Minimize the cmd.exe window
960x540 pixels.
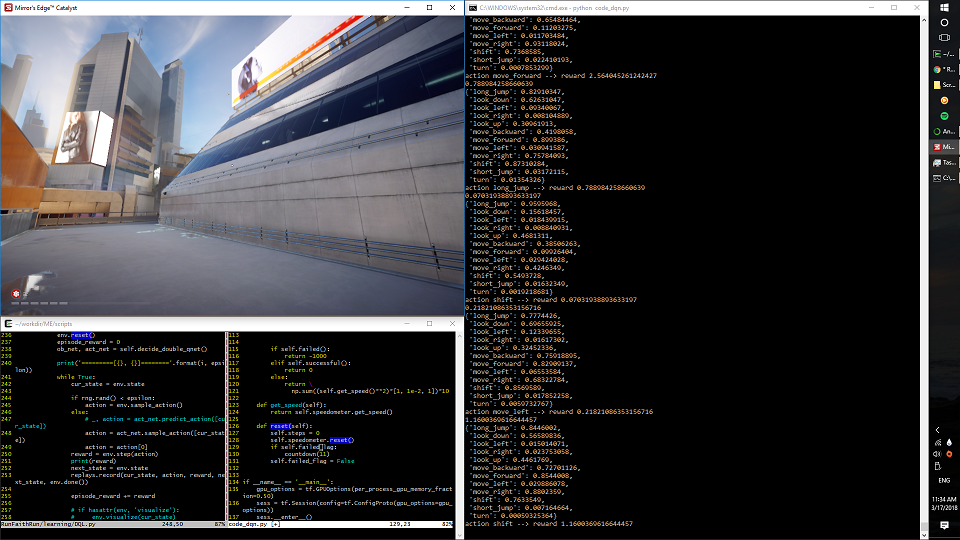click(x=871, y=7)
